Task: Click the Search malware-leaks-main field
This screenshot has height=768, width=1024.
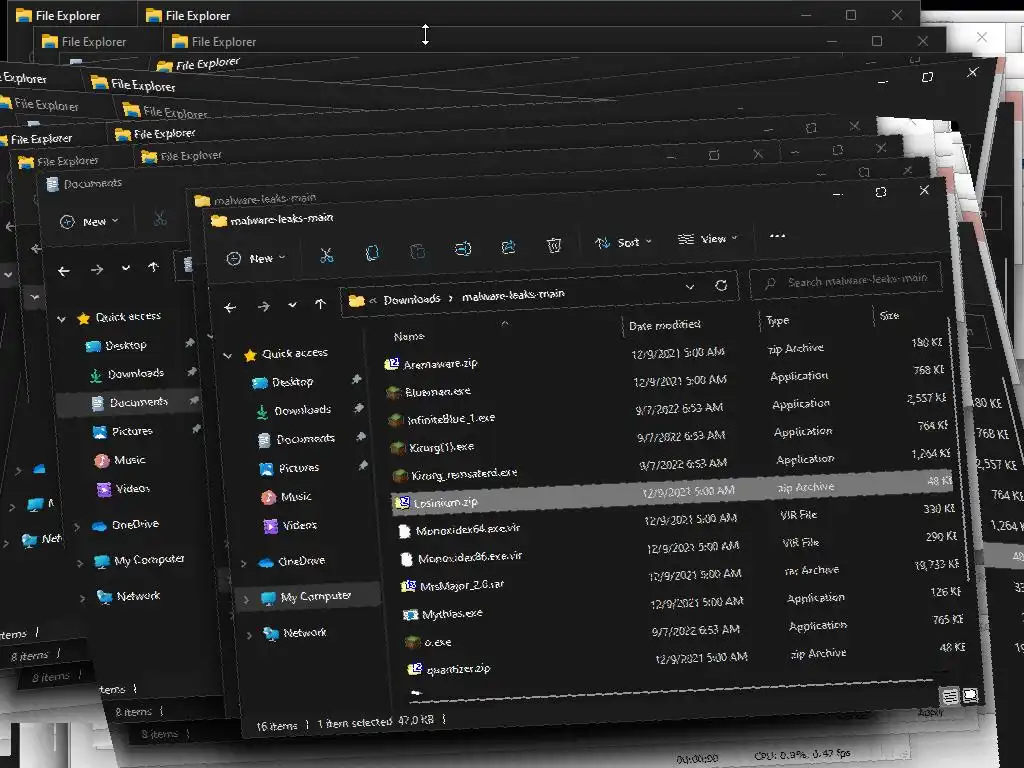Action: tap(846, 281)
